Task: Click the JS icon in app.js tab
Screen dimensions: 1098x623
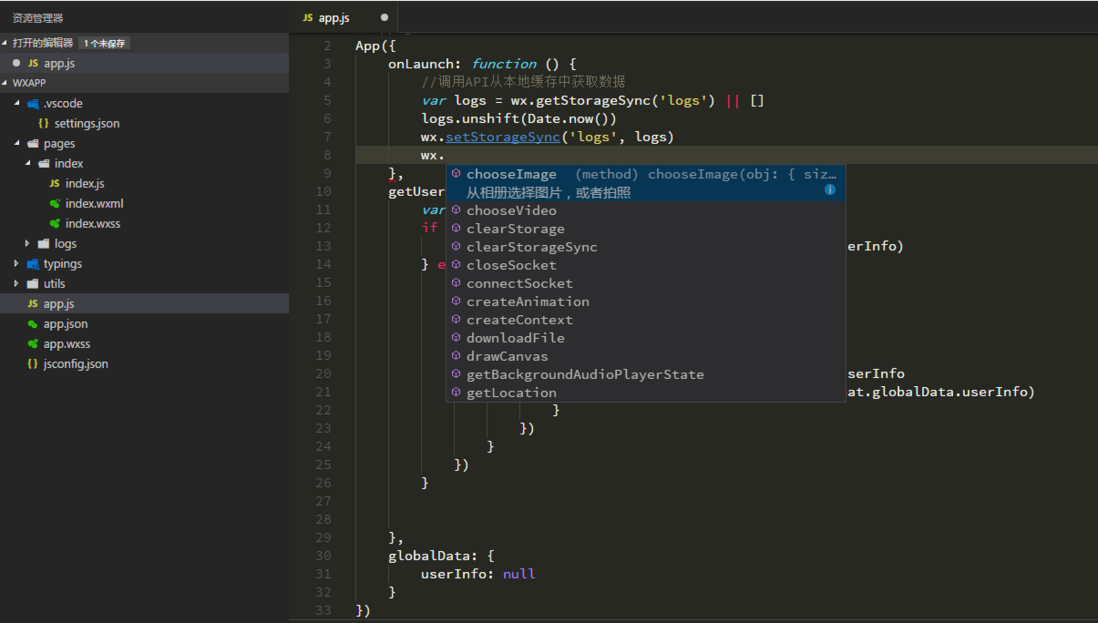Action: click(x=308, y=18)
